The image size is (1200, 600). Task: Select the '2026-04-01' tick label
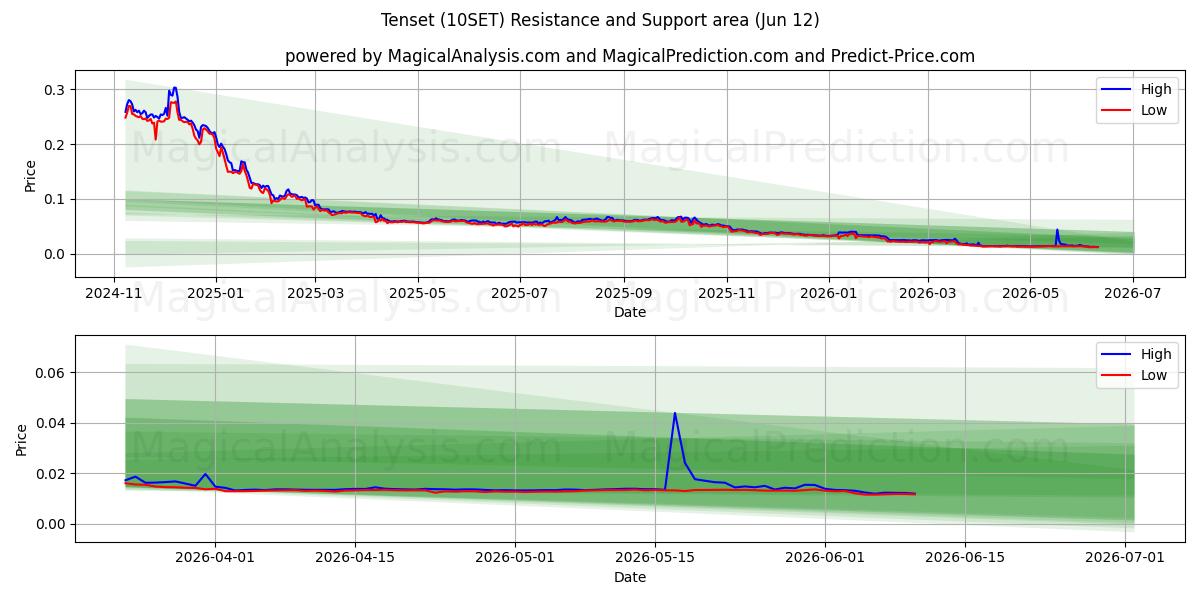[216, 558]
